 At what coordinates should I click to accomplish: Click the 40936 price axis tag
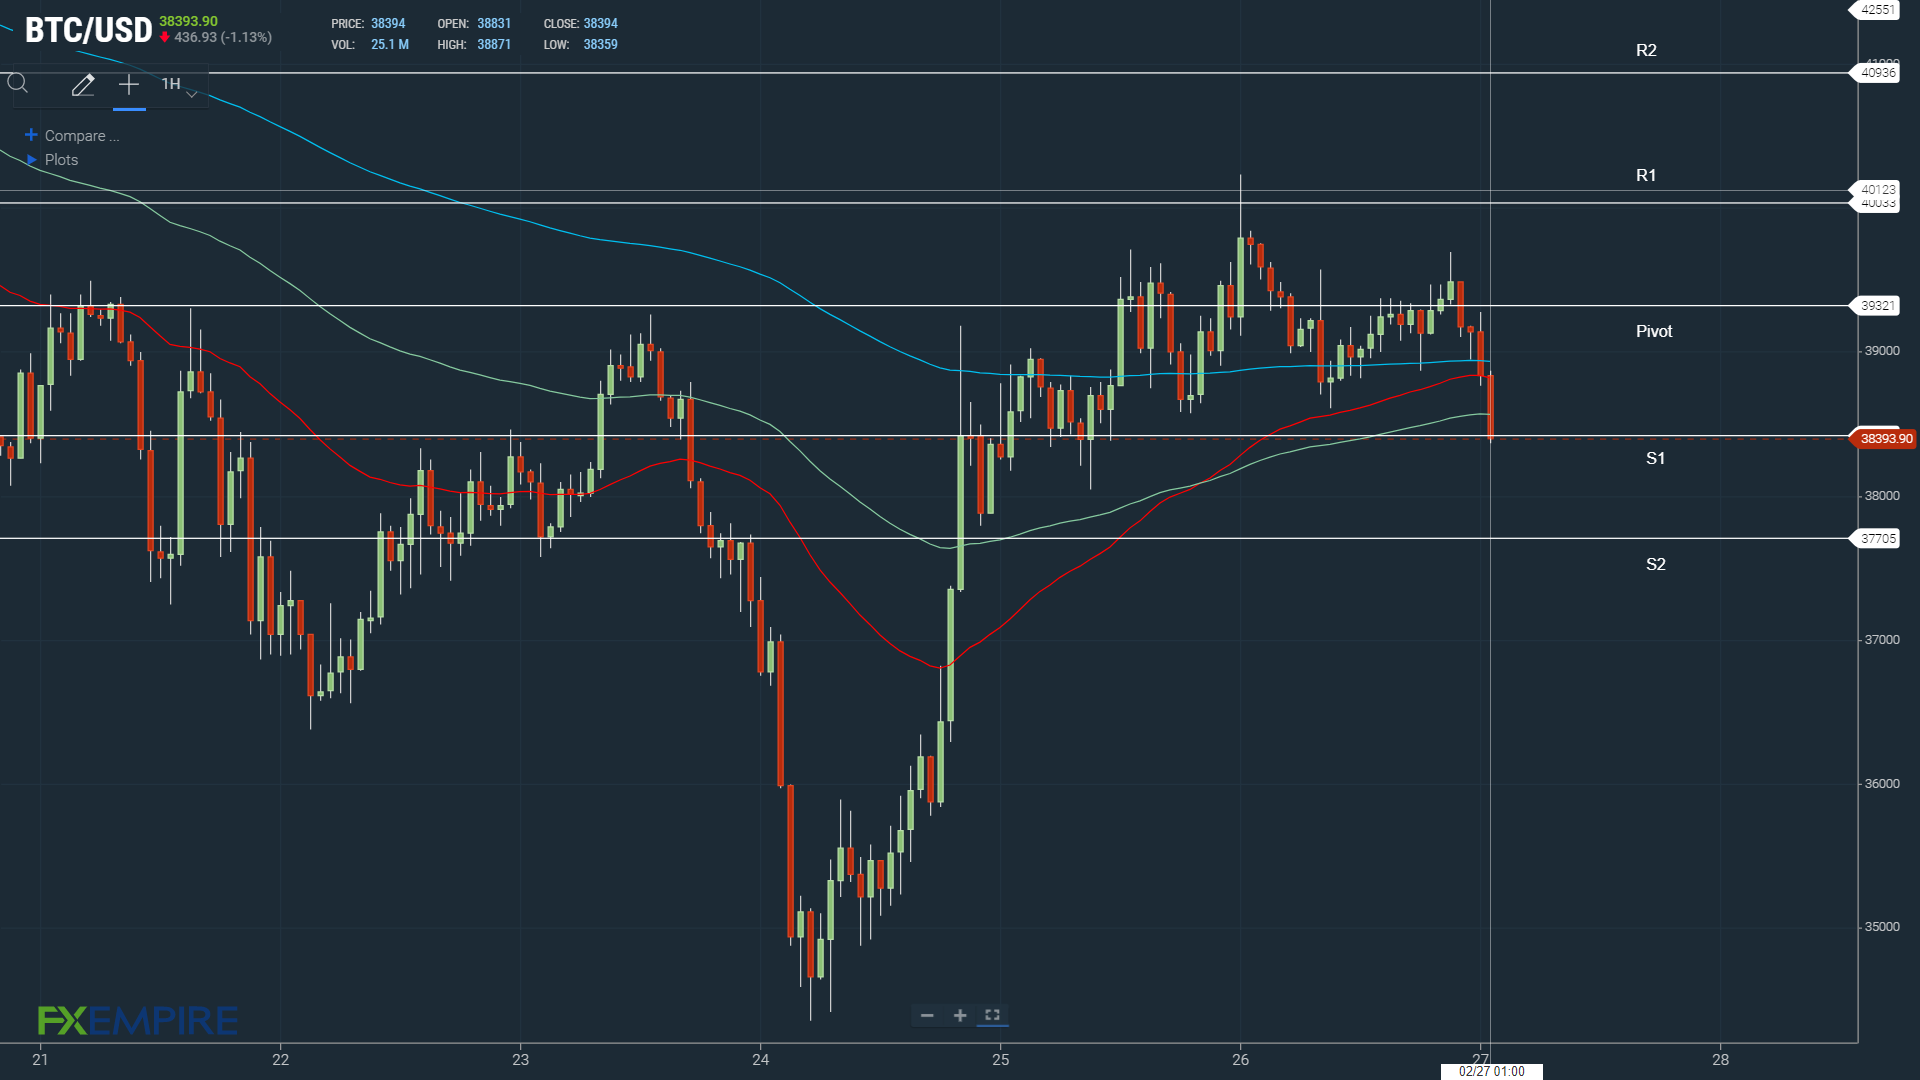pos(1875,72)
